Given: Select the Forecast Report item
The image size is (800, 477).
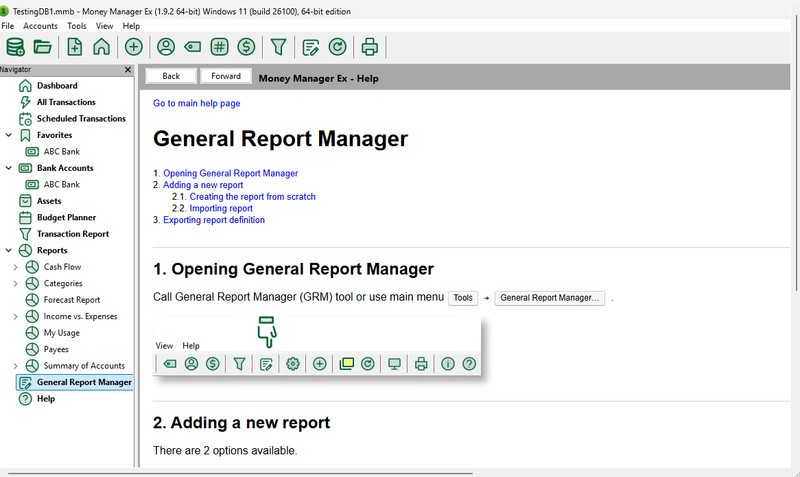Looking at the screenshot, I should coord(72,300).
